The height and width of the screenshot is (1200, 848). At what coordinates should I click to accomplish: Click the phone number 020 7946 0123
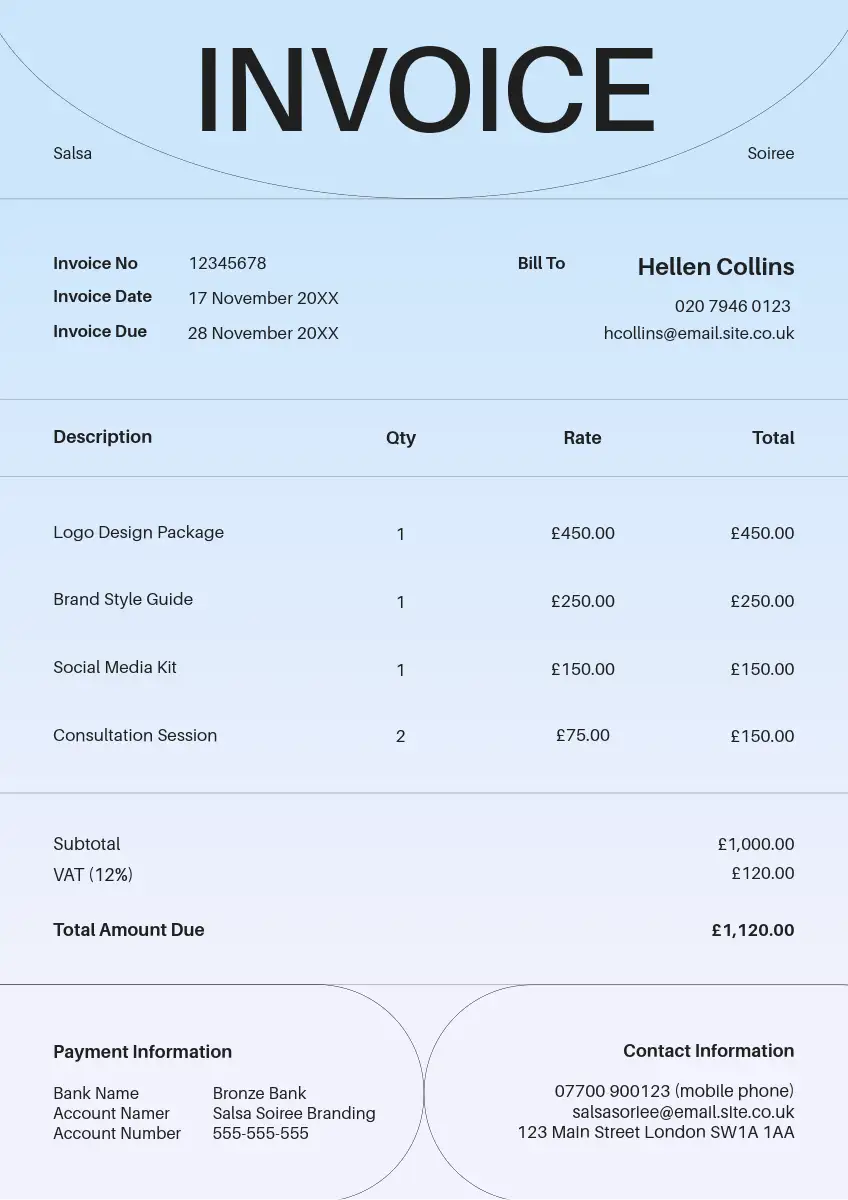point(732,306)
